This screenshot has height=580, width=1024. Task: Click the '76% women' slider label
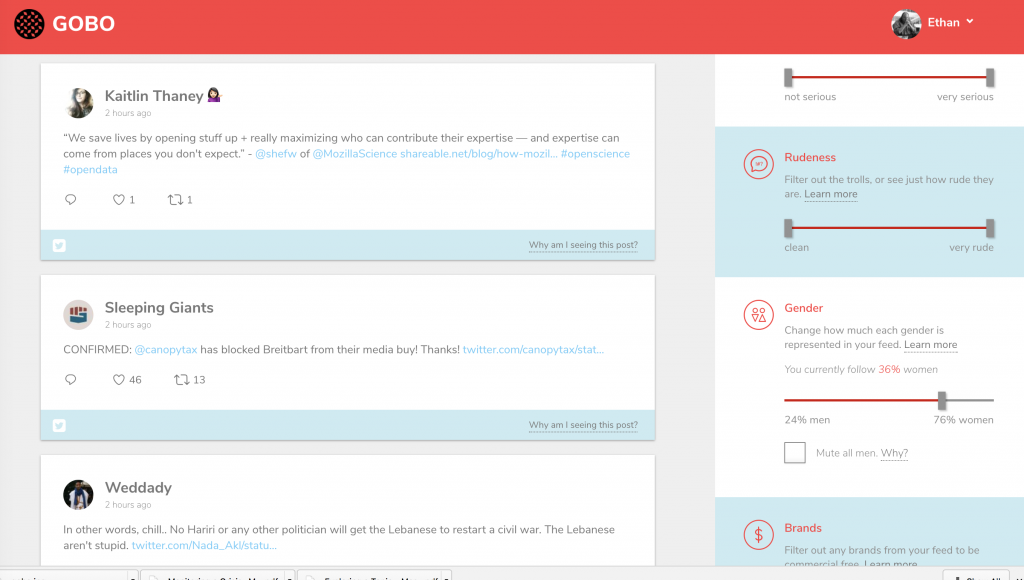pos(963,420)
